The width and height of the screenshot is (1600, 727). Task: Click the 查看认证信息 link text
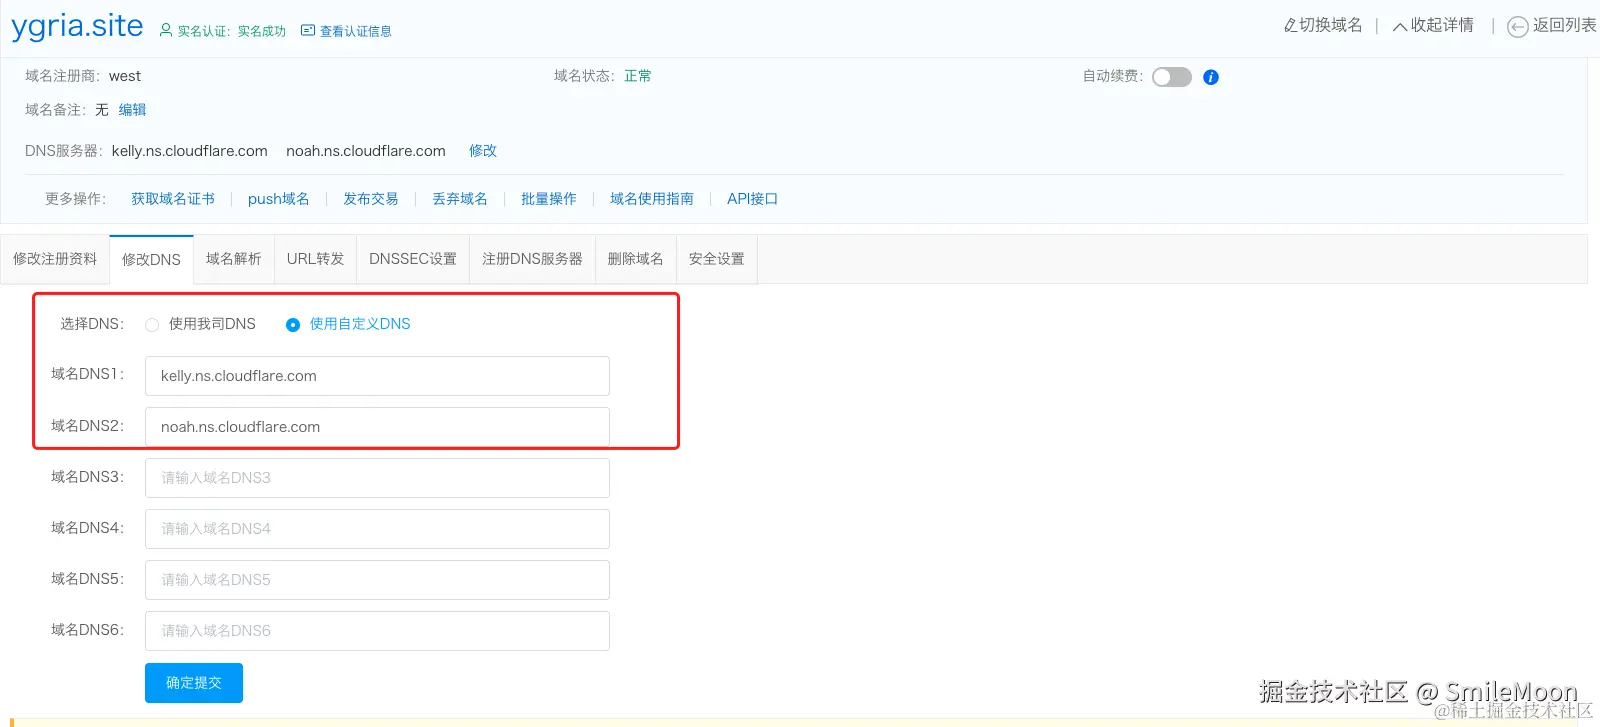[356, 31]
